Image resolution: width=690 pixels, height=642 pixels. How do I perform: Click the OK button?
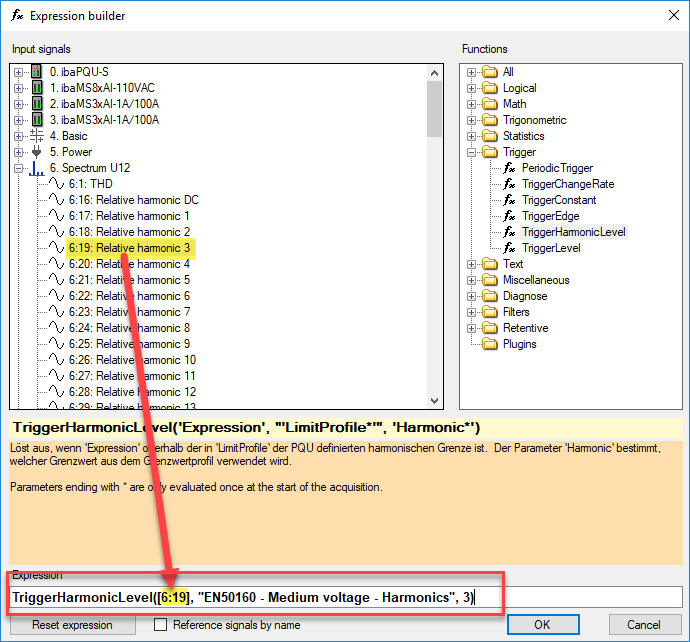tap(543, 624)
